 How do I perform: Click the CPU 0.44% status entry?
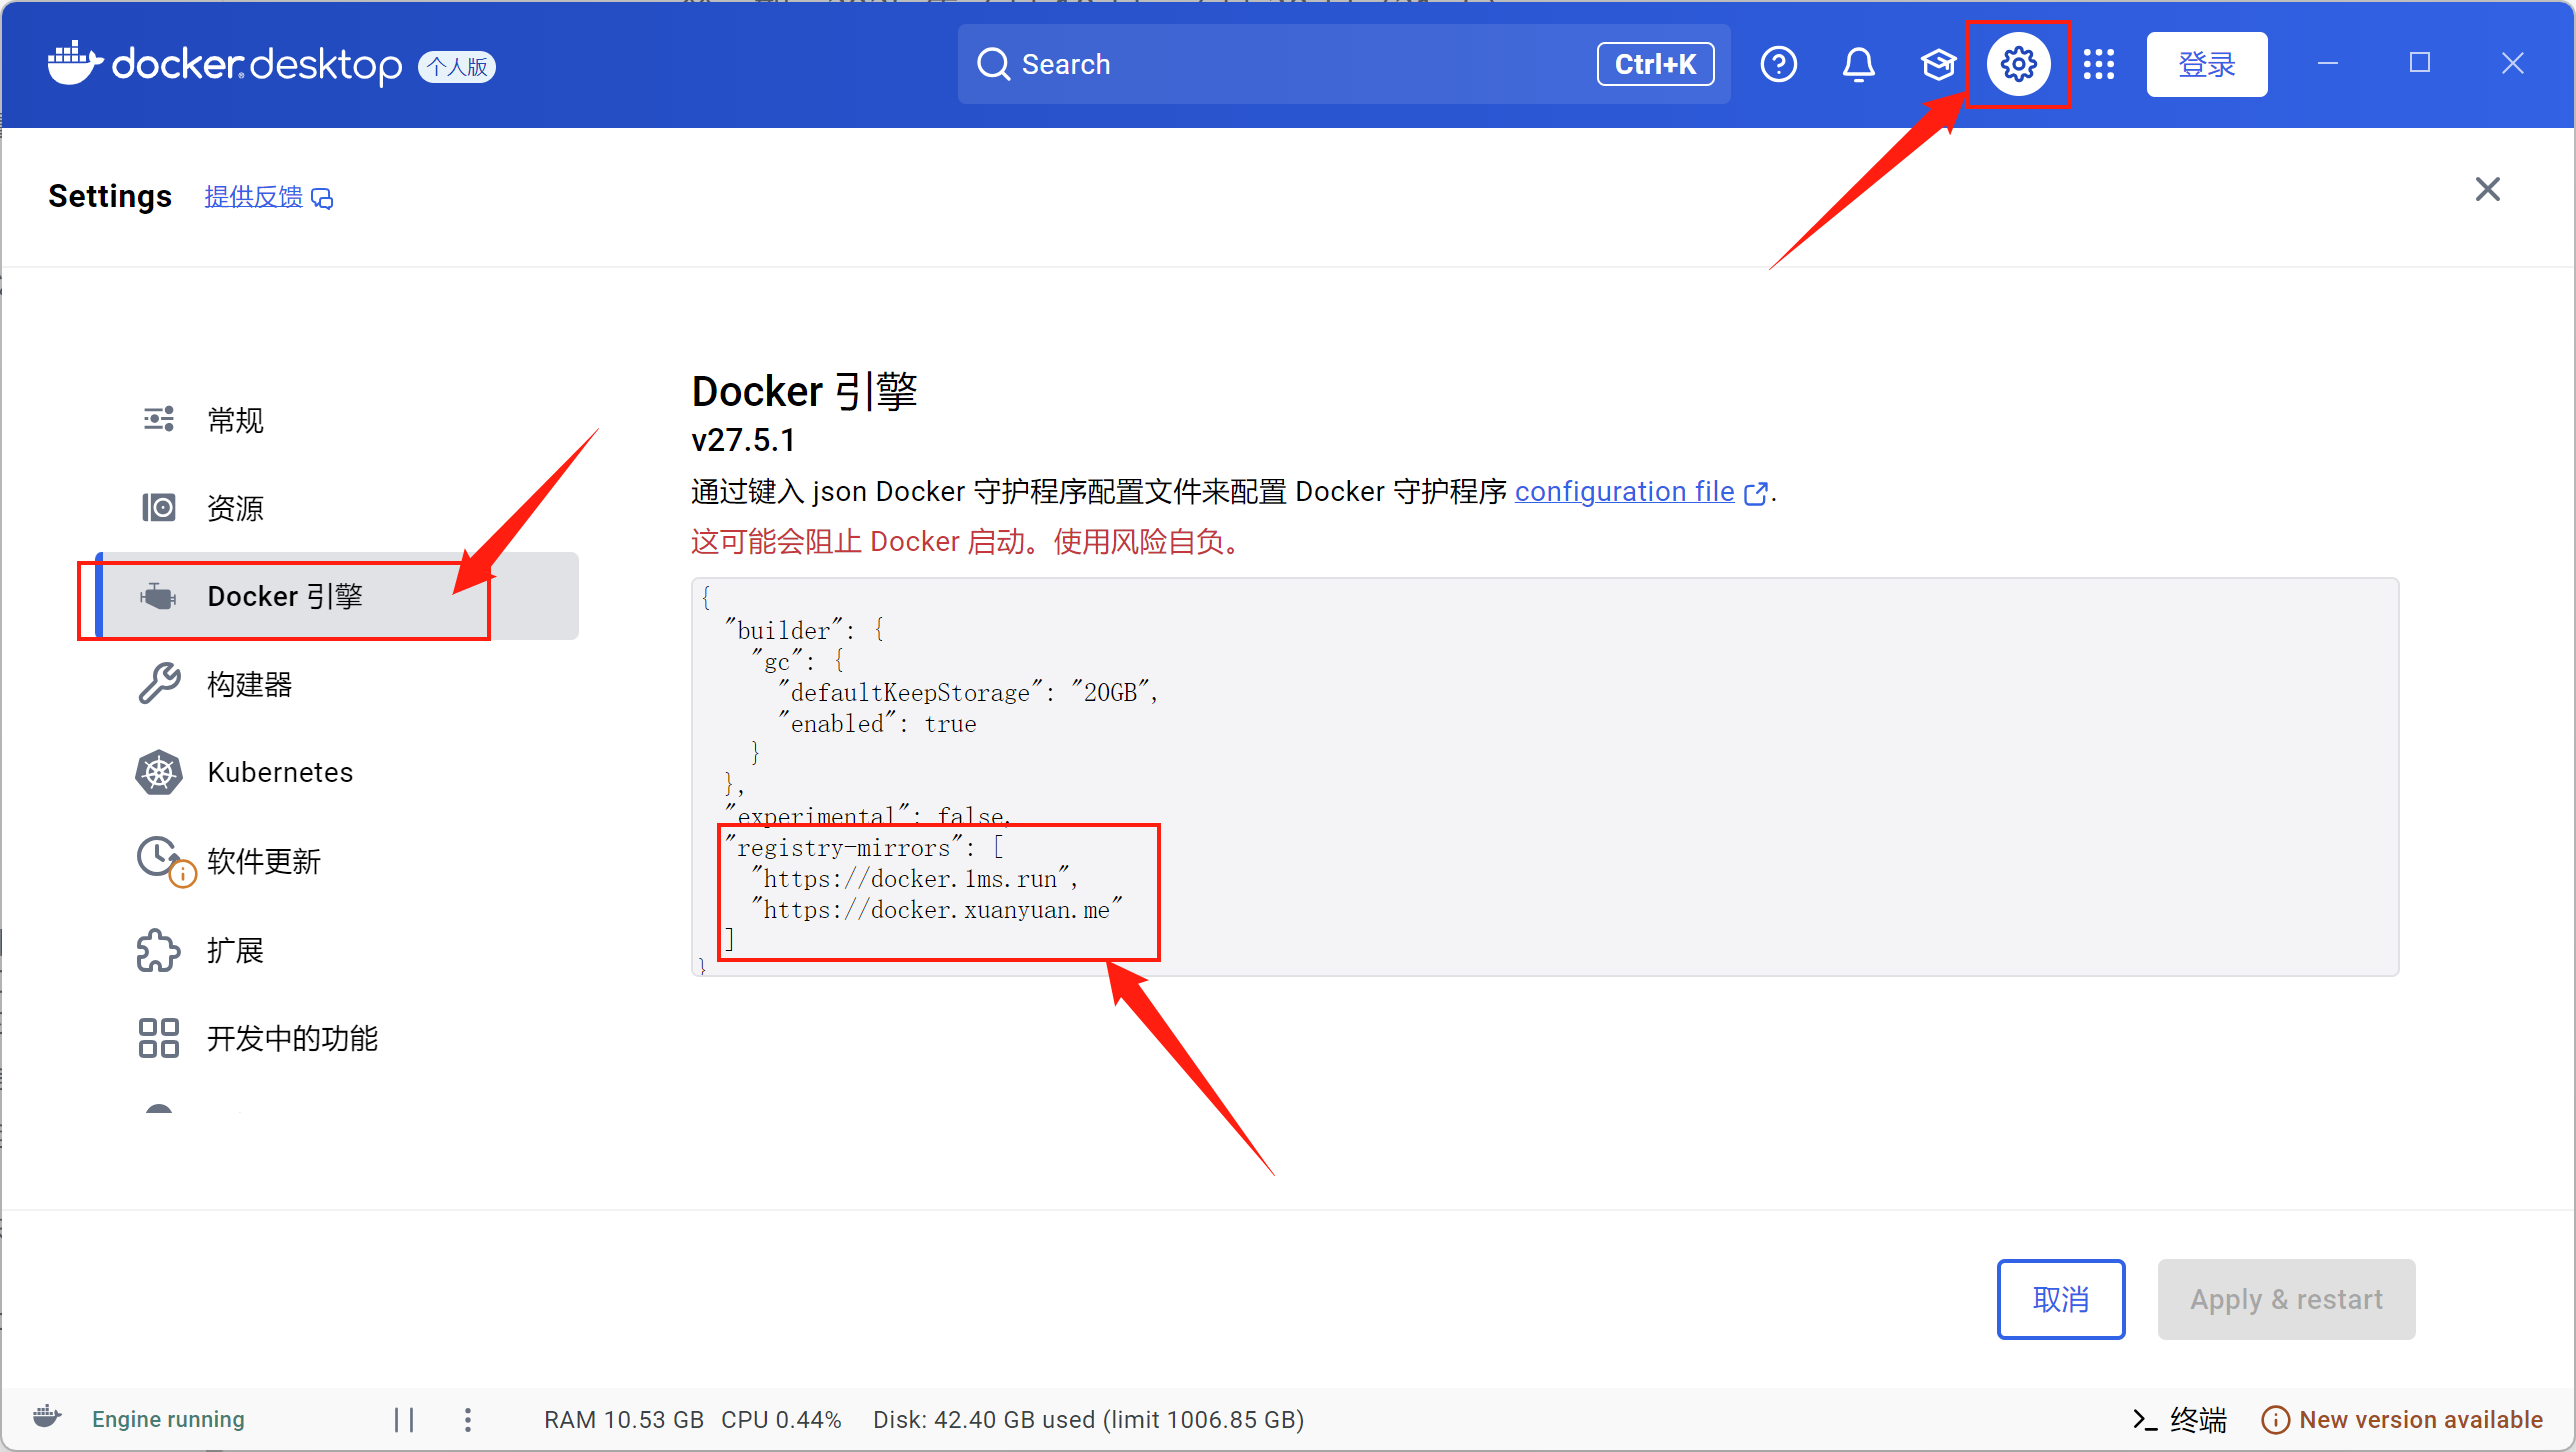pyautogui.click(x=781, y=1419)
